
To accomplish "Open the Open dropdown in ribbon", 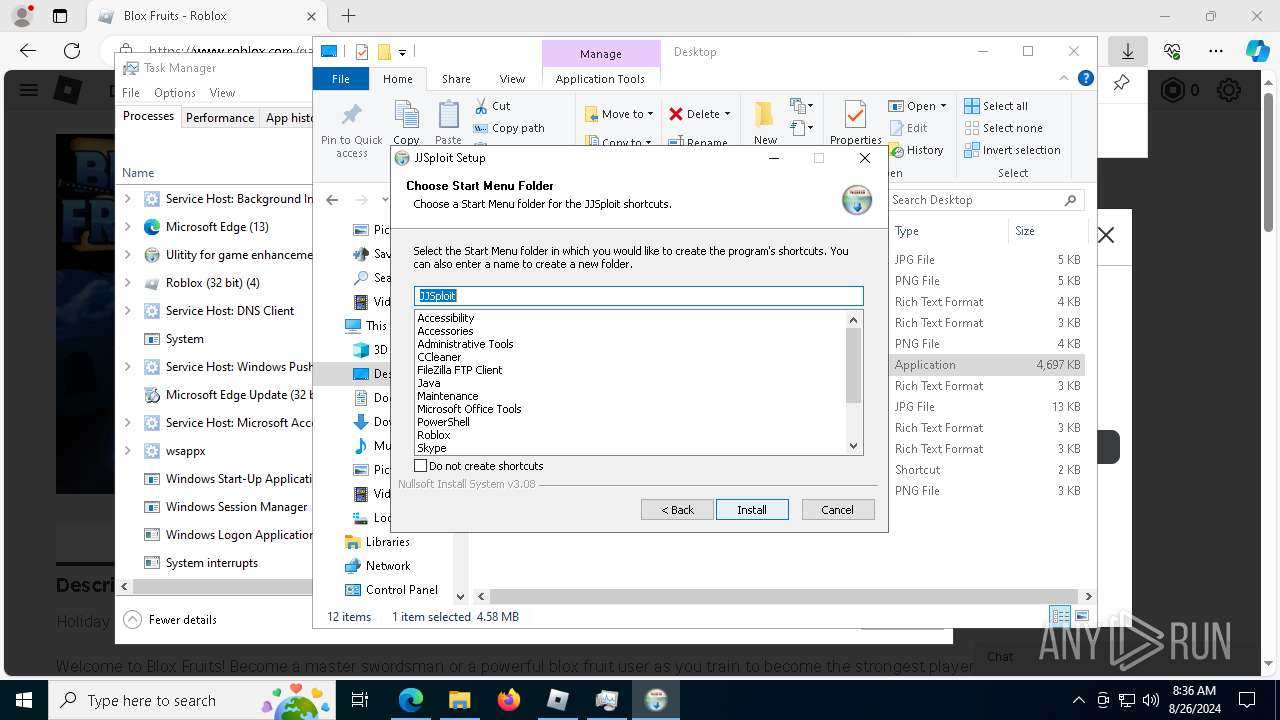I will click(917, 106).
